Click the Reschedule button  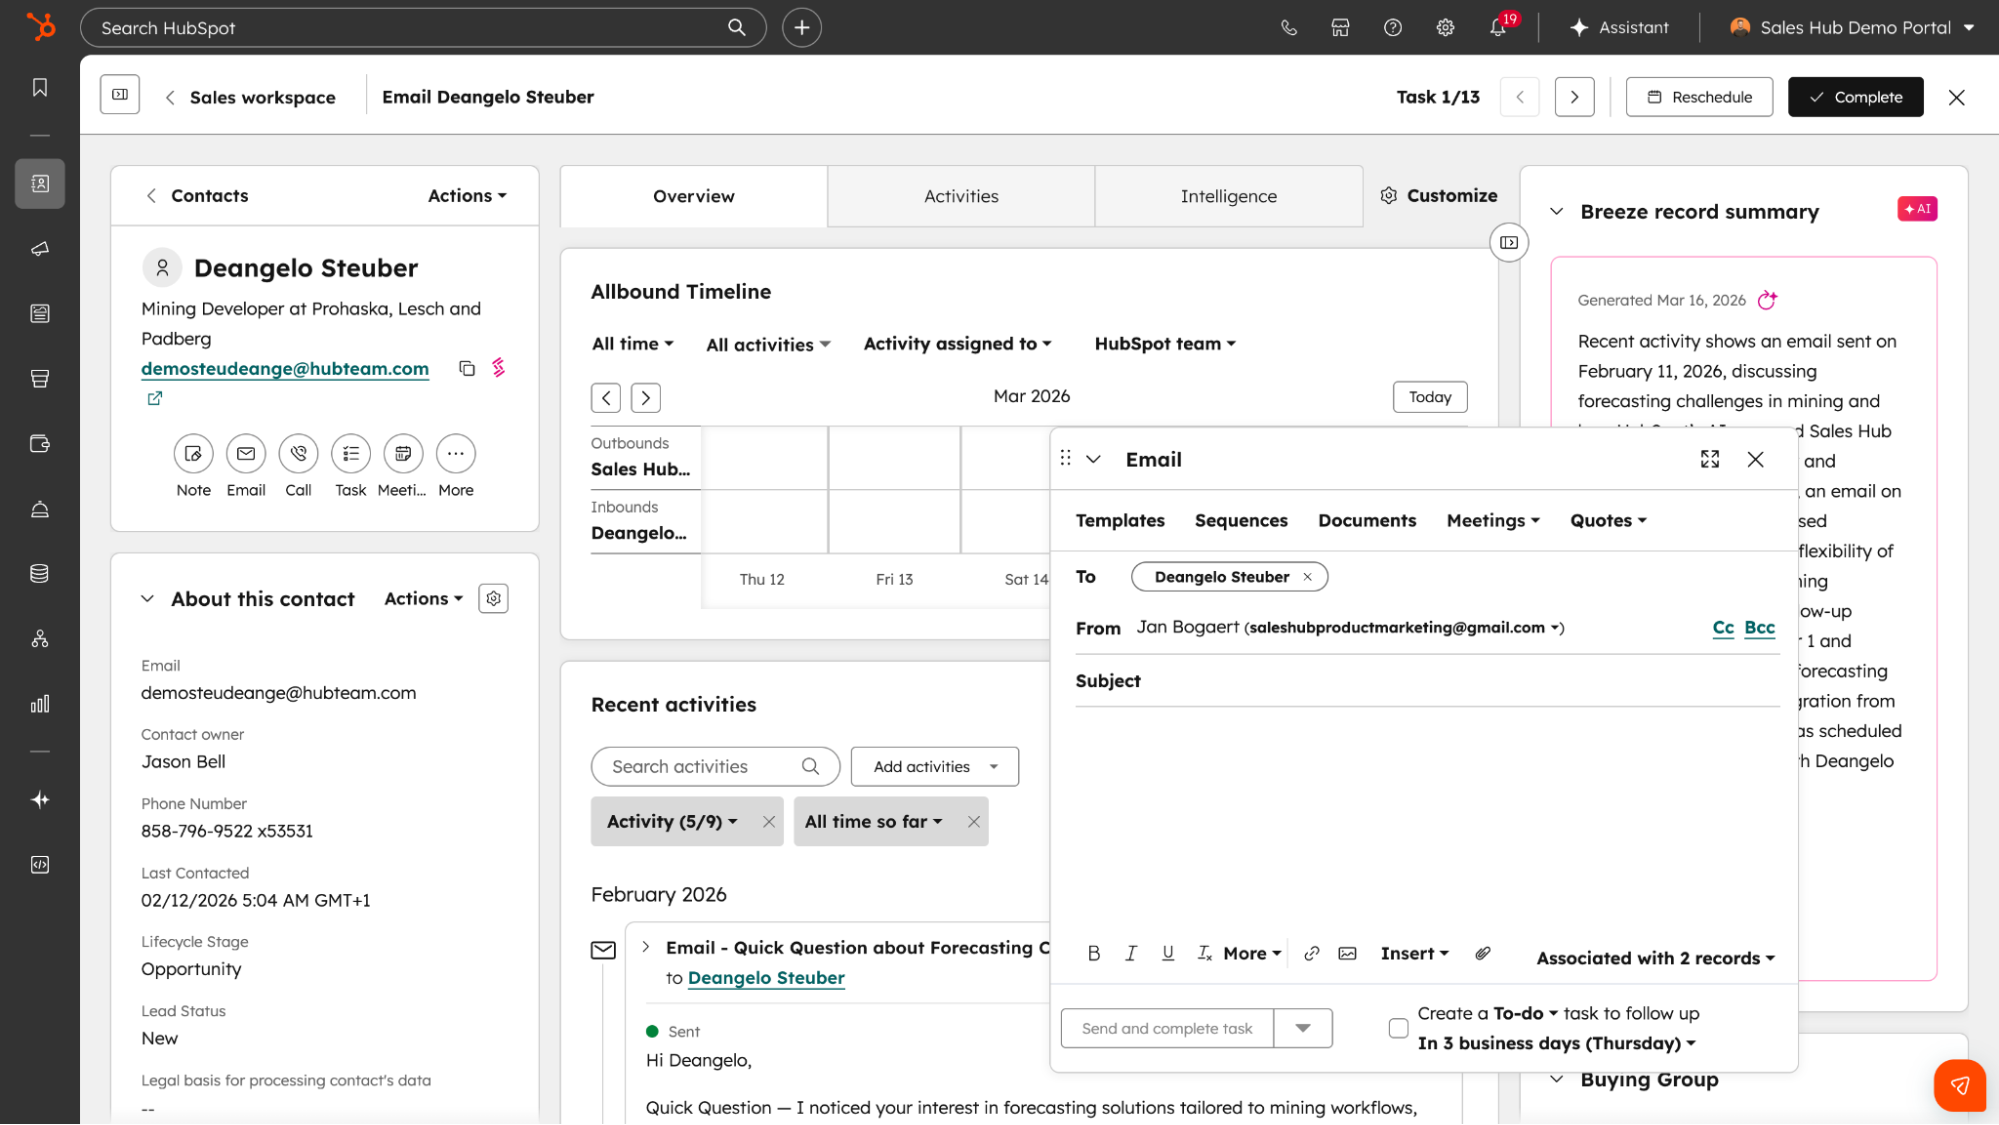click(x=1699, y=97)
